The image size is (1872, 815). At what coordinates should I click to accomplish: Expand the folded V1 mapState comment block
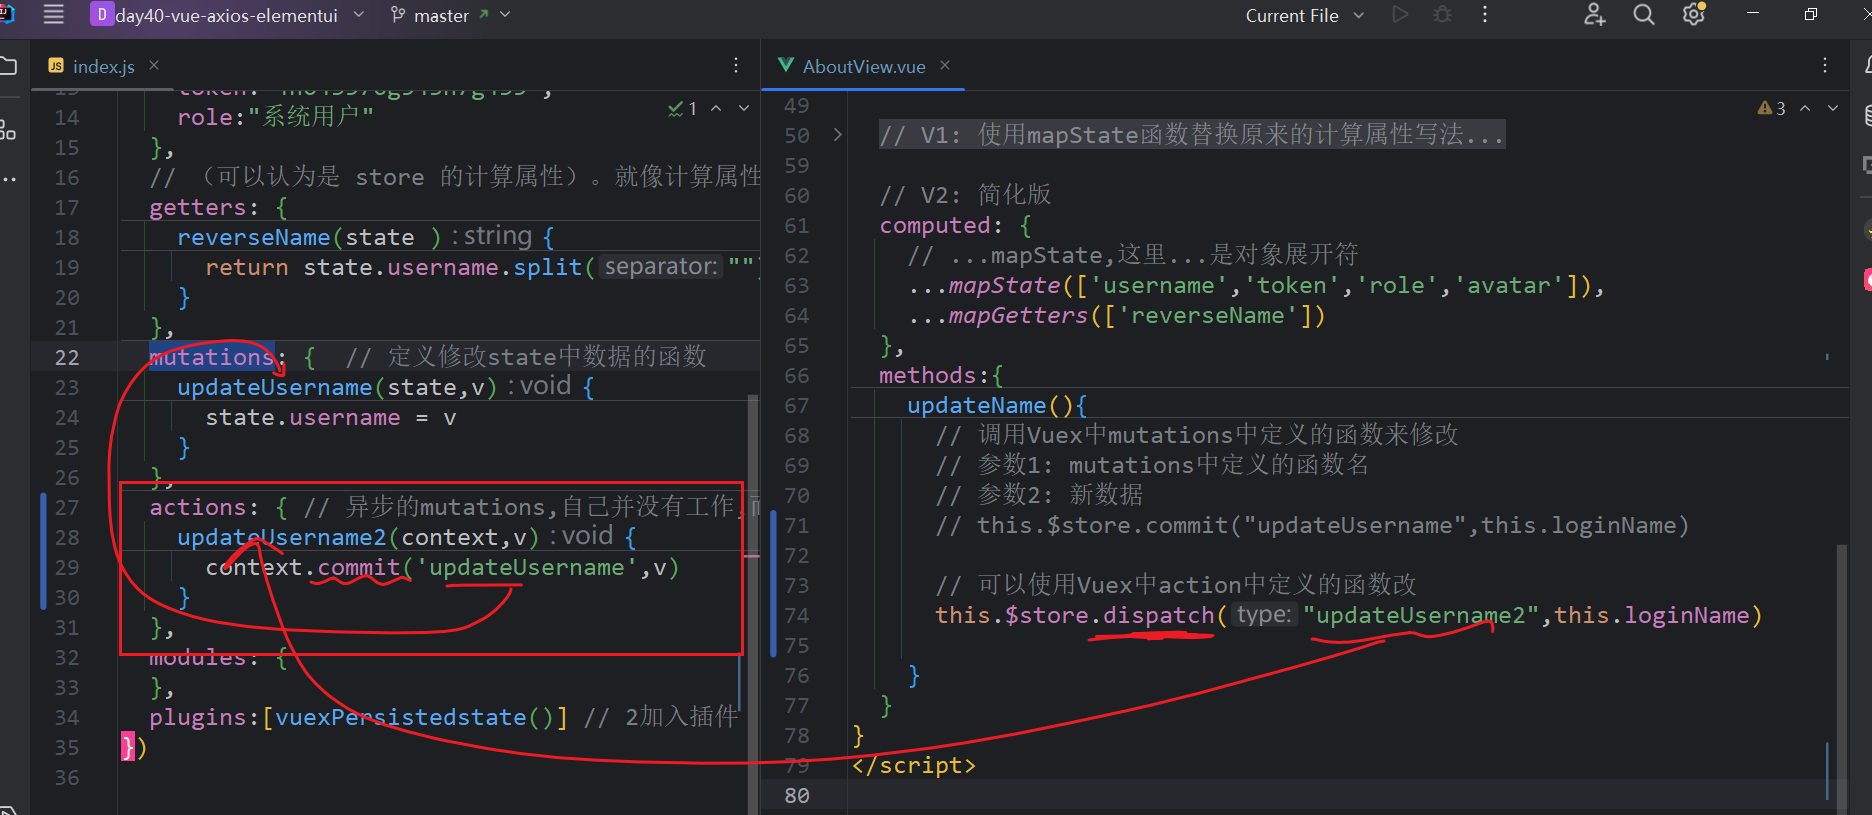[838, 134]
